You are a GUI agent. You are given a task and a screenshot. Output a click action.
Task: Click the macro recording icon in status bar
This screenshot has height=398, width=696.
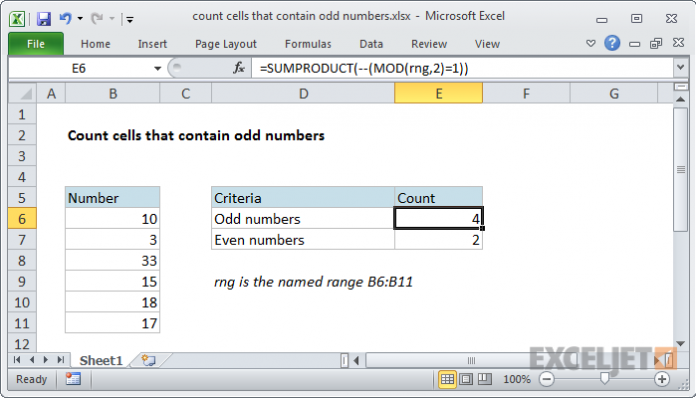[x=73, y=379]
